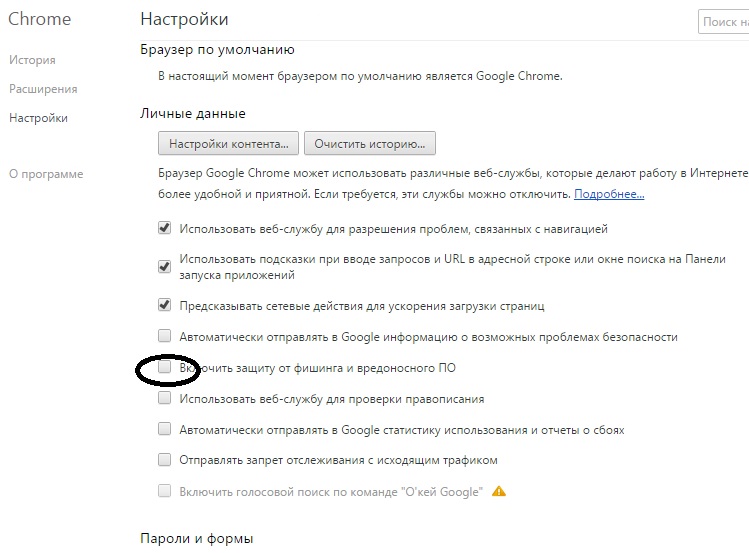Focus the settings search field
This screenshot has height=553, width=749.
point(725,21)
